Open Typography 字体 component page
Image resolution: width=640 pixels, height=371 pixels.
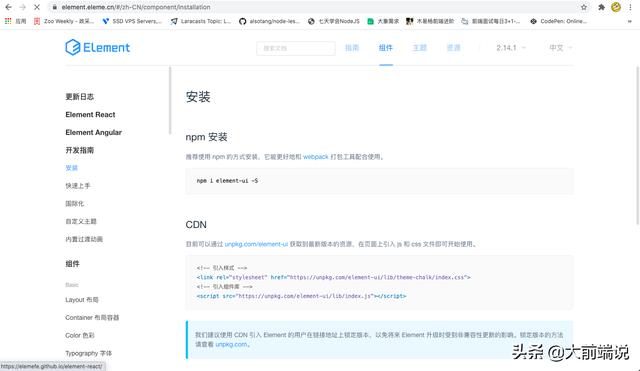coord(89,353)
